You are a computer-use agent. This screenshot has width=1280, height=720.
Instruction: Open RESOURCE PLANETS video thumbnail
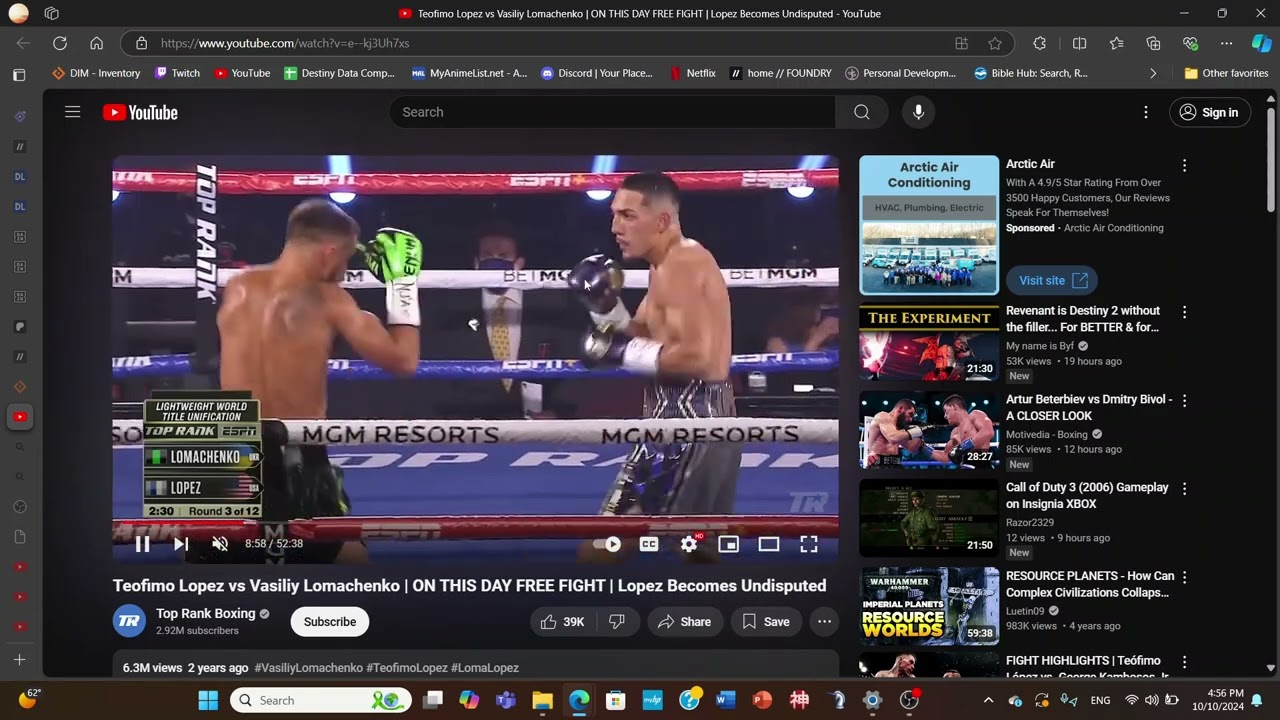click(x=929, y=607)
